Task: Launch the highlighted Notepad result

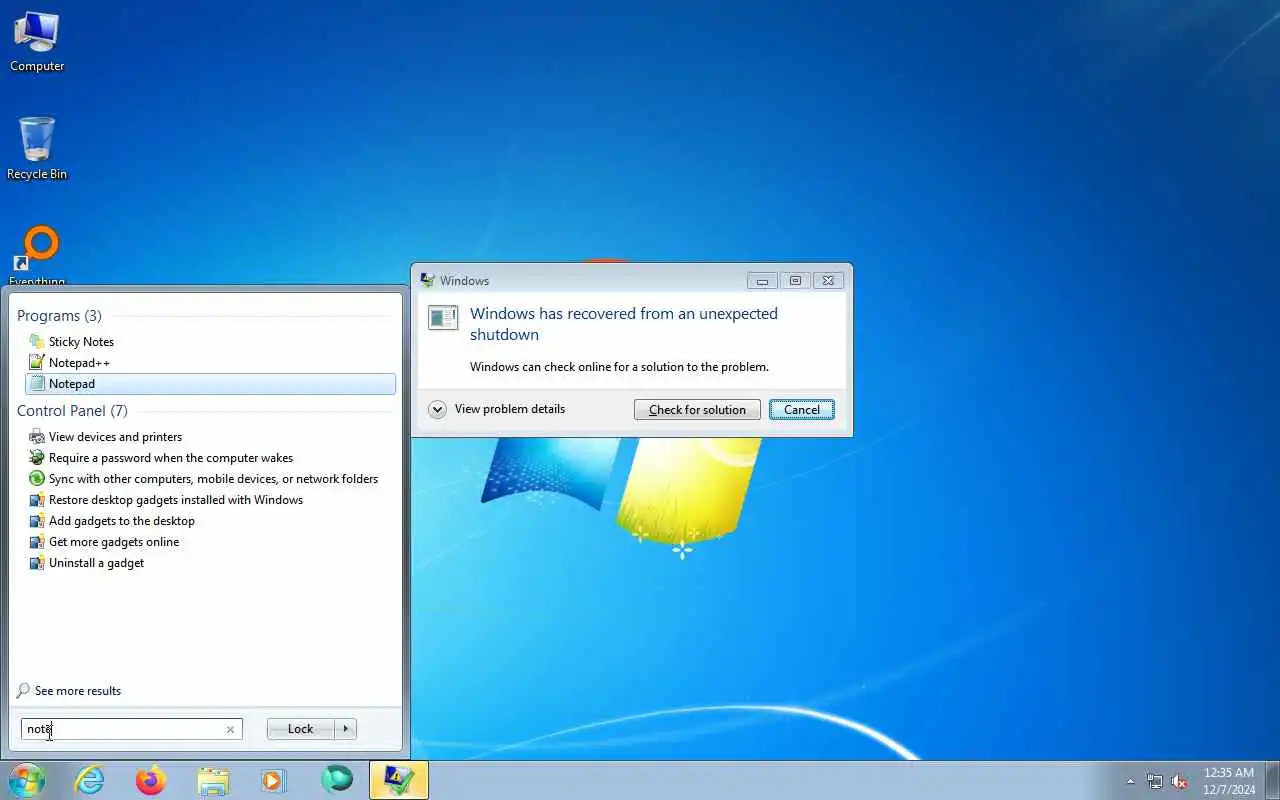Action: pos(210,383)
